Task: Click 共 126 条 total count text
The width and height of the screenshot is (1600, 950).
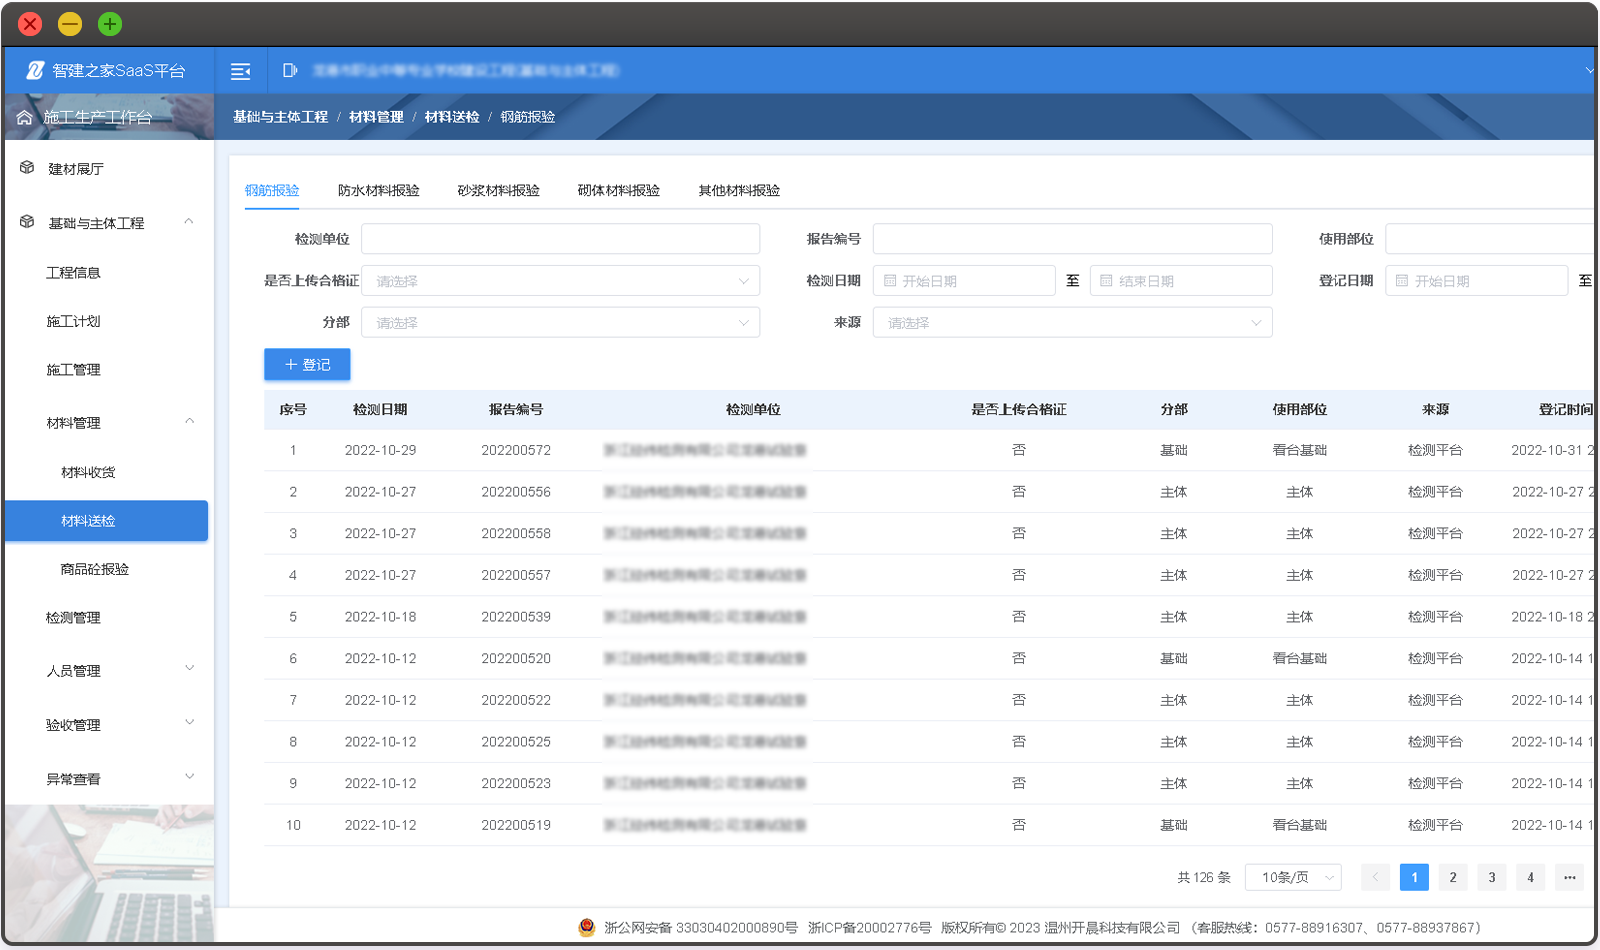Action: point(1204,877)
